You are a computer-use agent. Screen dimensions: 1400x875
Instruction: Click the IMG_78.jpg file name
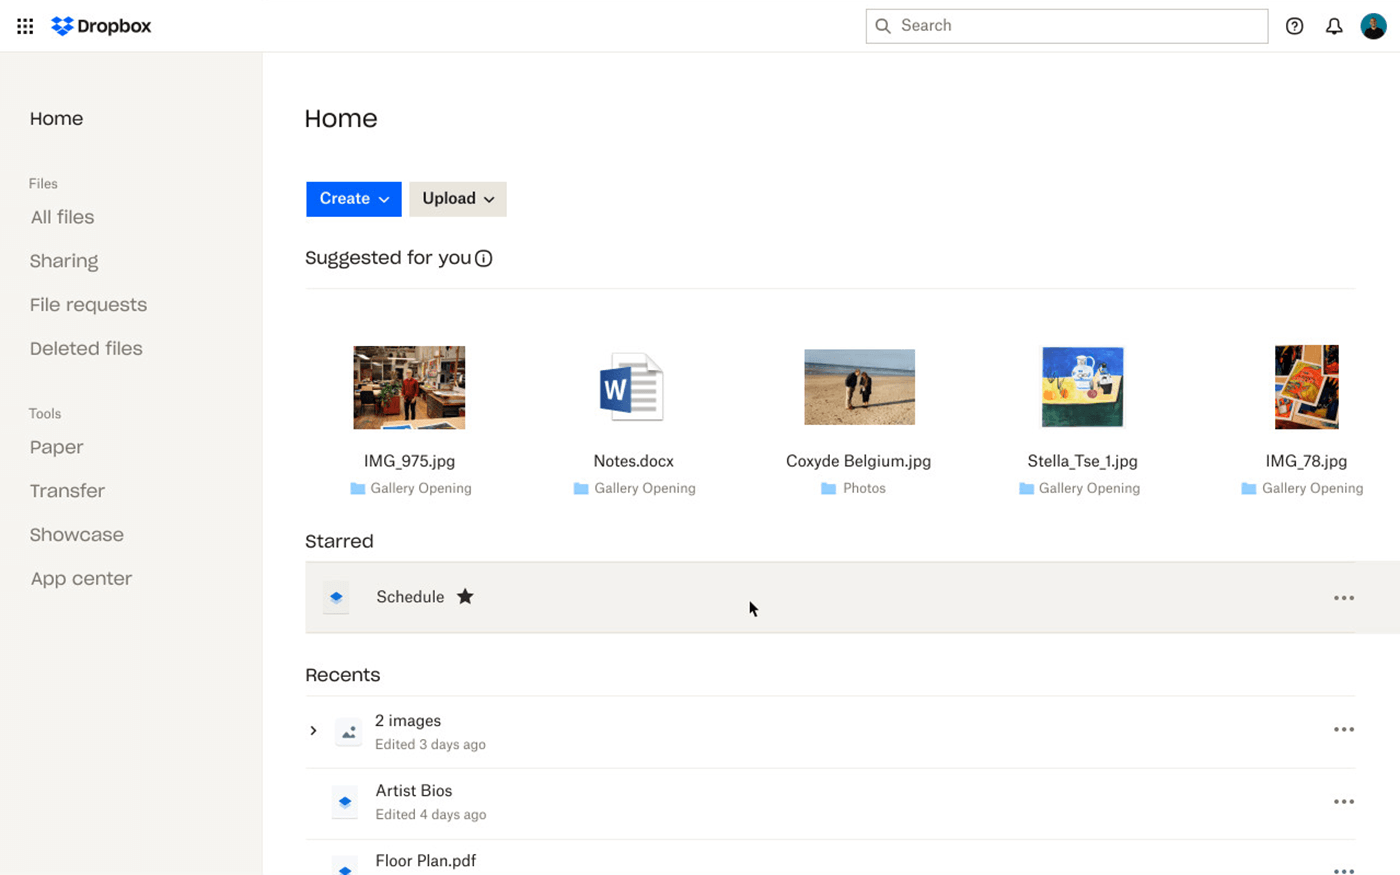(x=1306, y=461)
